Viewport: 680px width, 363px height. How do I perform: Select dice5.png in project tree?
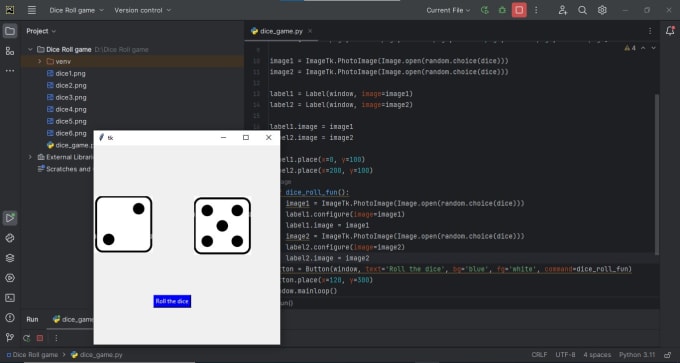66,121
